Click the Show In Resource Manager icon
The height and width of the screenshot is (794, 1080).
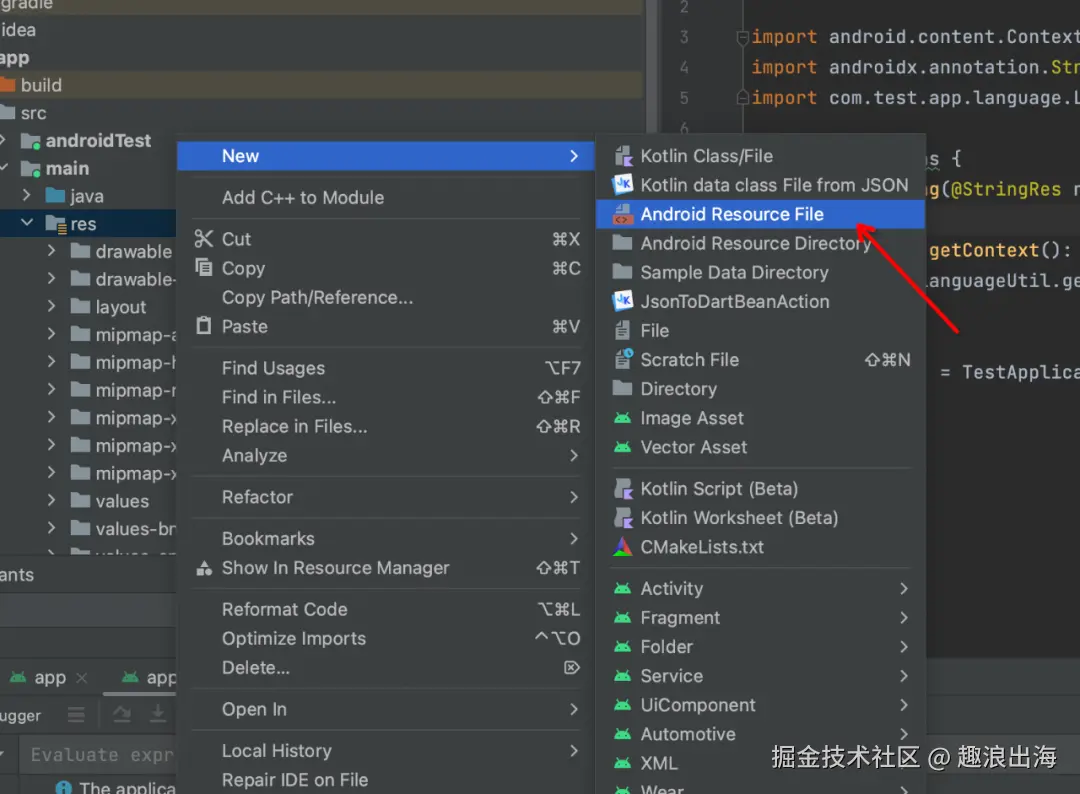(204, 568)
